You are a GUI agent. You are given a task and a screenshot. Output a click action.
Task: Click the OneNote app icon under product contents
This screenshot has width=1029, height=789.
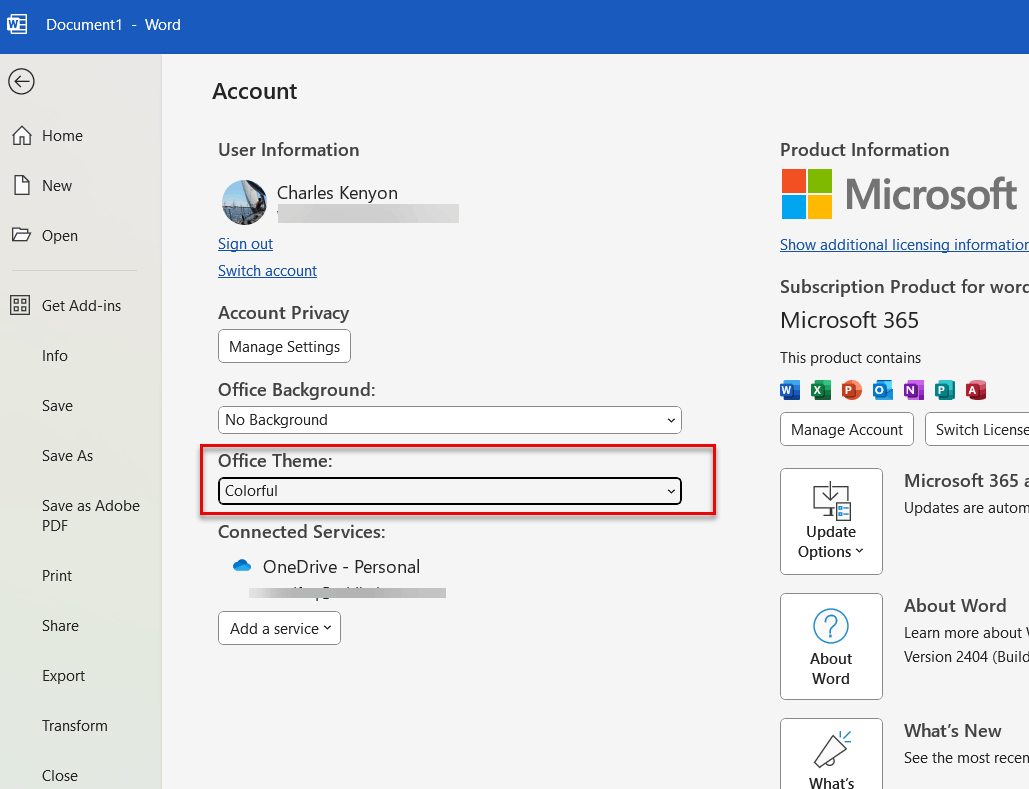click(913, 390)
